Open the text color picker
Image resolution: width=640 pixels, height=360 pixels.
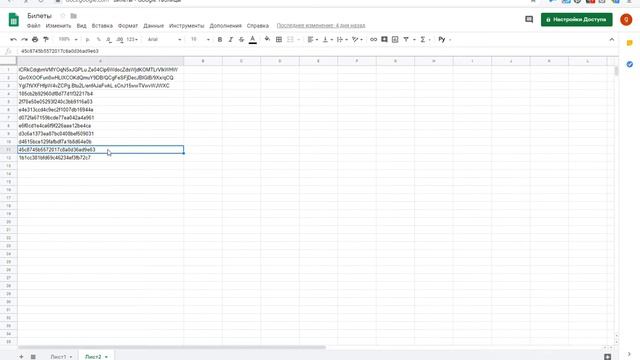(x=253, y=40)
